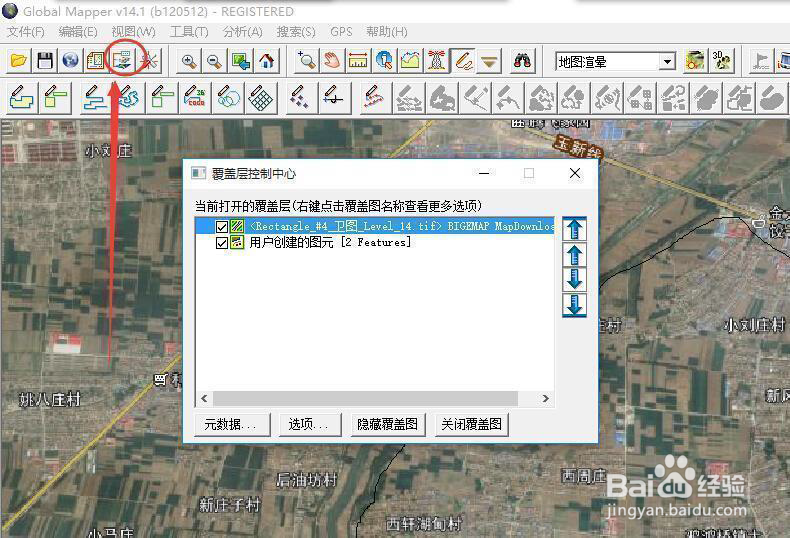Open the 地图渲晕 shader dropdown
The height and width of the screenshot is (538, 790).
pos(668,61)
